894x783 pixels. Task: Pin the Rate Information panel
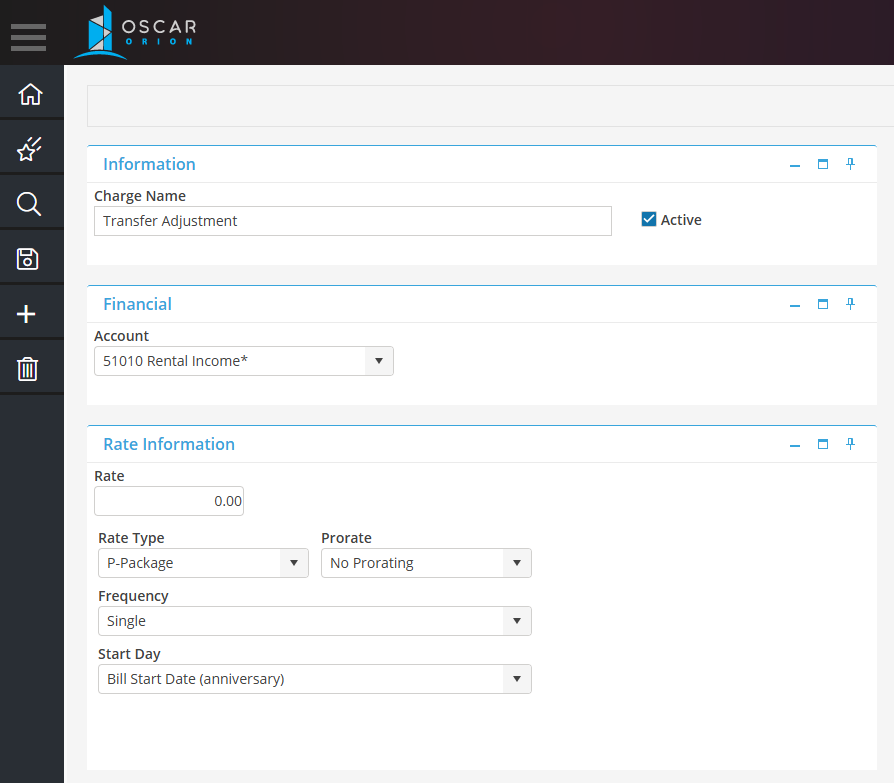click(x=851, y=444)
